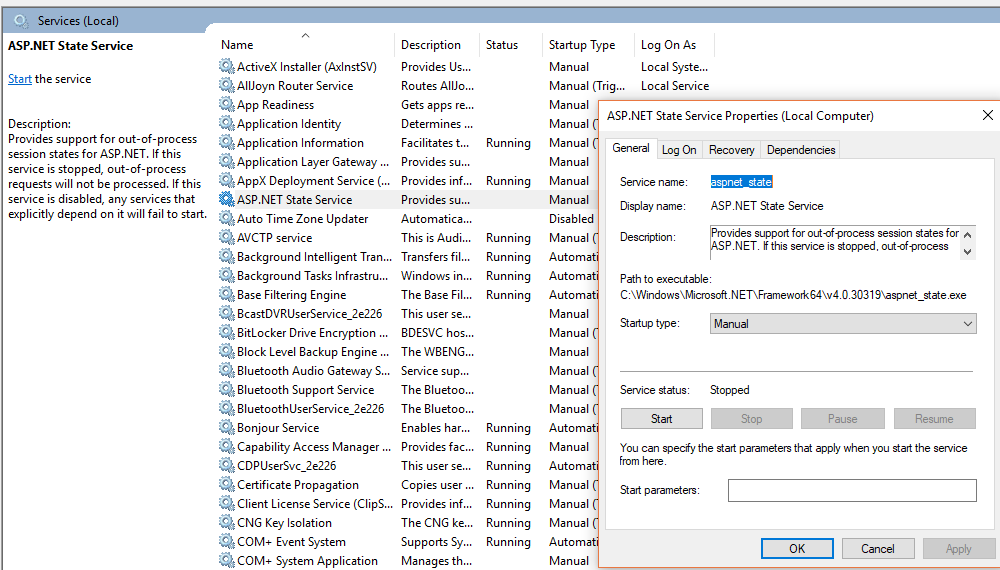Open the Startup type dropdown
The image size is (1000, 570).
[842, 324]
